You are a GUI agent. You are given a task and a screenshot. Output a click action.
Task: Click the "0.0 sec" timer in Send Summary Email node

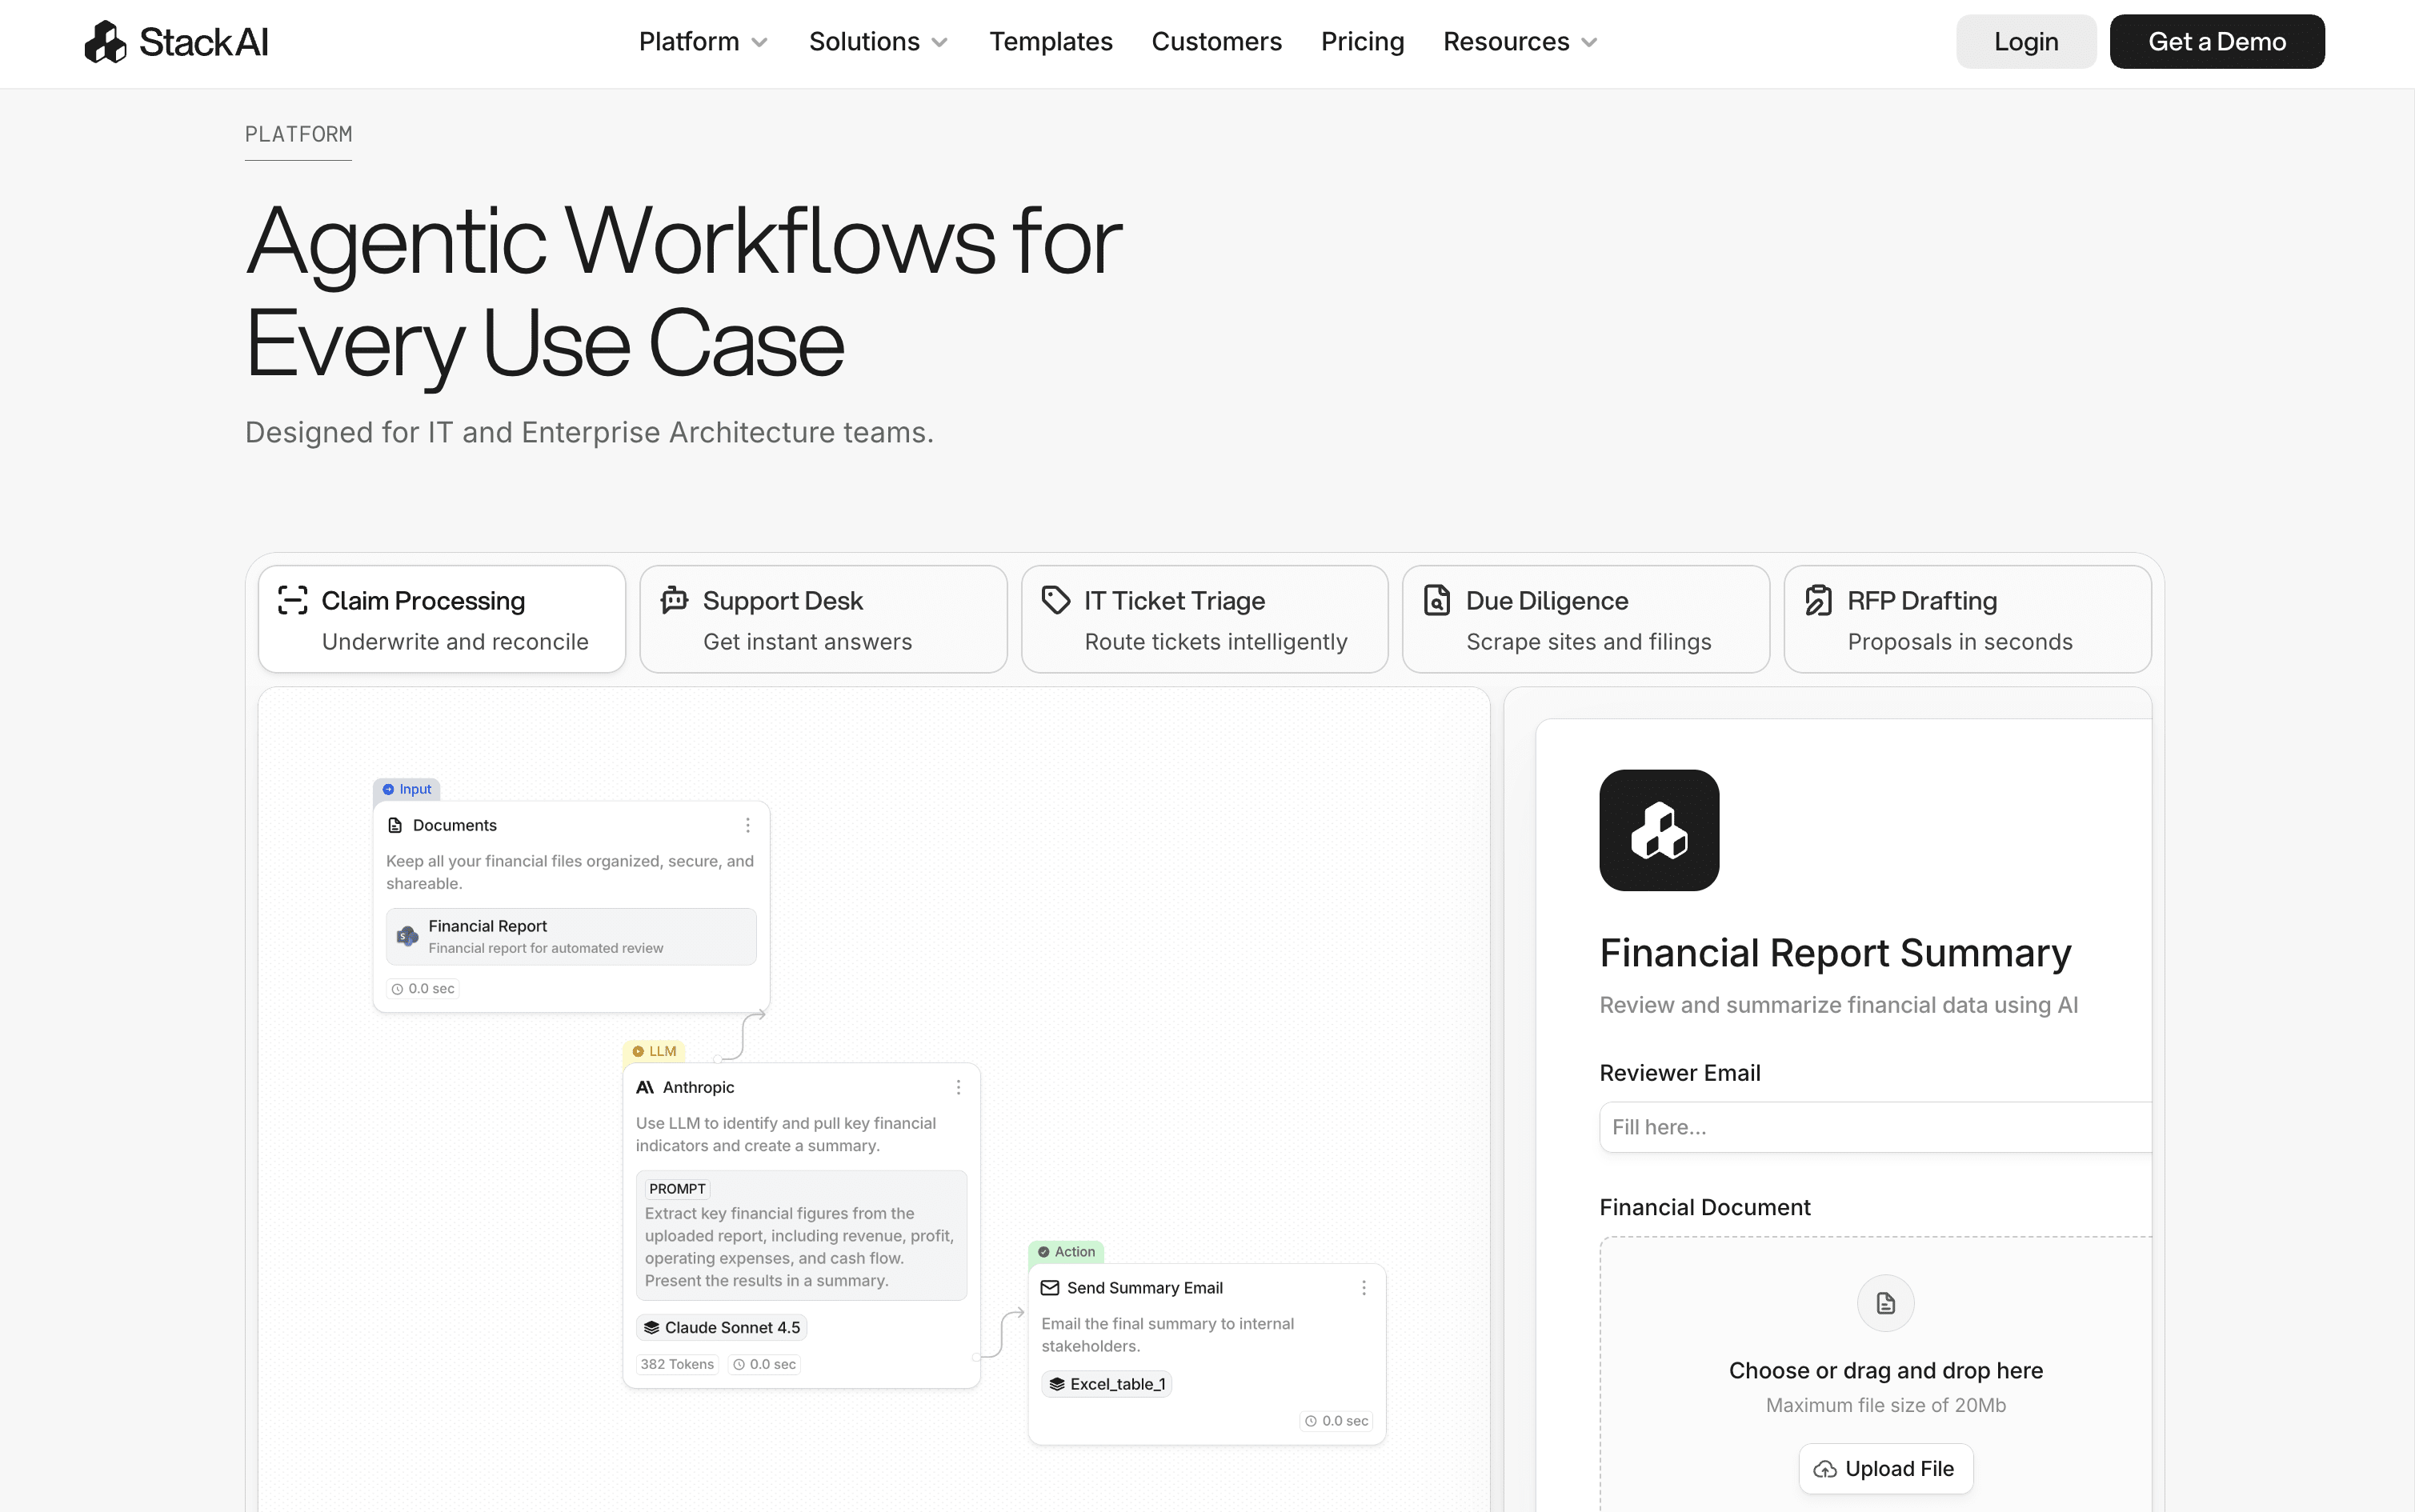1336,1421
